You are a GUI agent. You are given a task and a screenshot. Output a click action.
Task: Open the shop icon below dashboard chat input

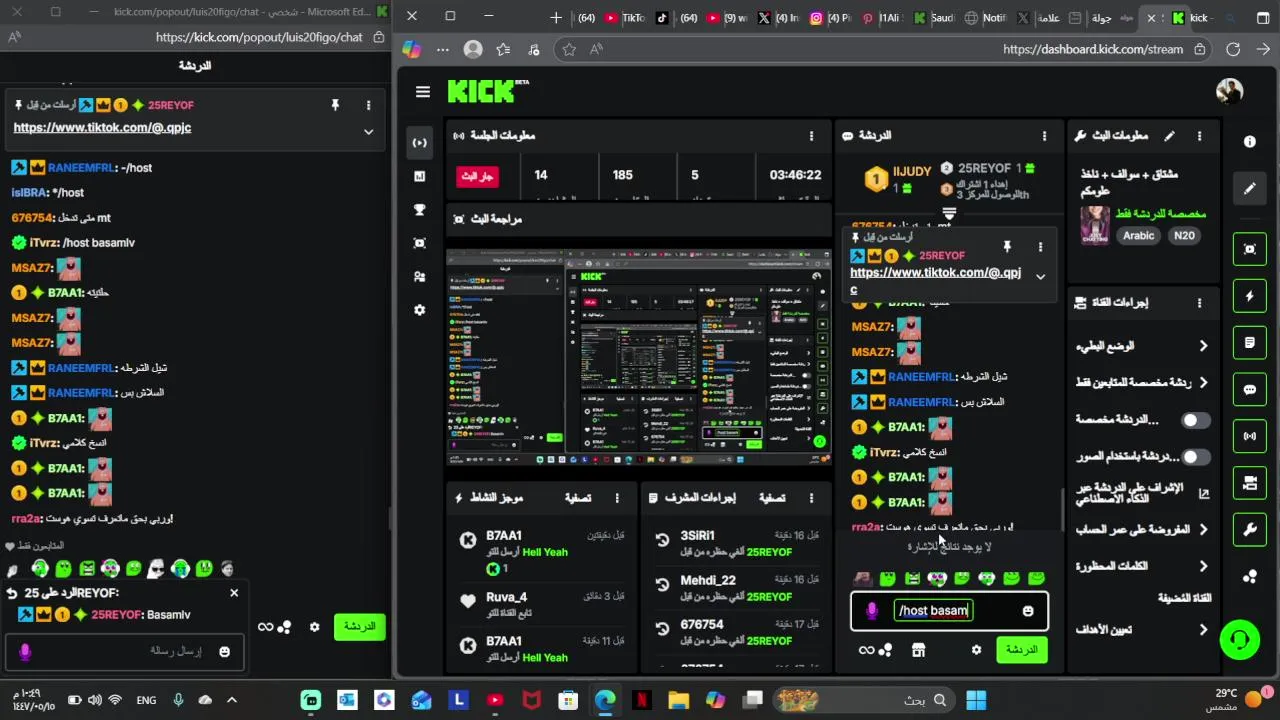click(x=918, y=650)
